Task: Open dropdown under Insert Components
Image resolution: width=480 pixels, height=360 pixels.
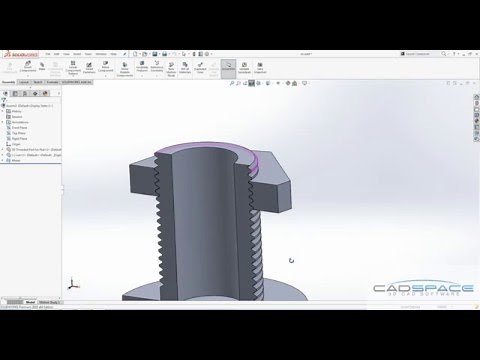Action: coord(28,76)
